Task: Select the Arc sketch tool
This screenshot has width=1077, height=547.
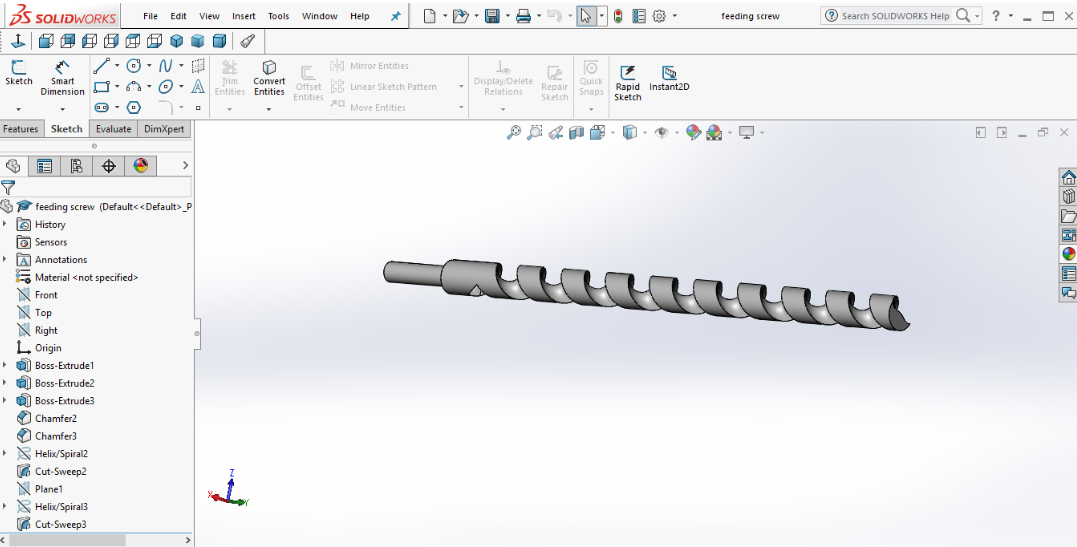Action: (x=134, y=87)
